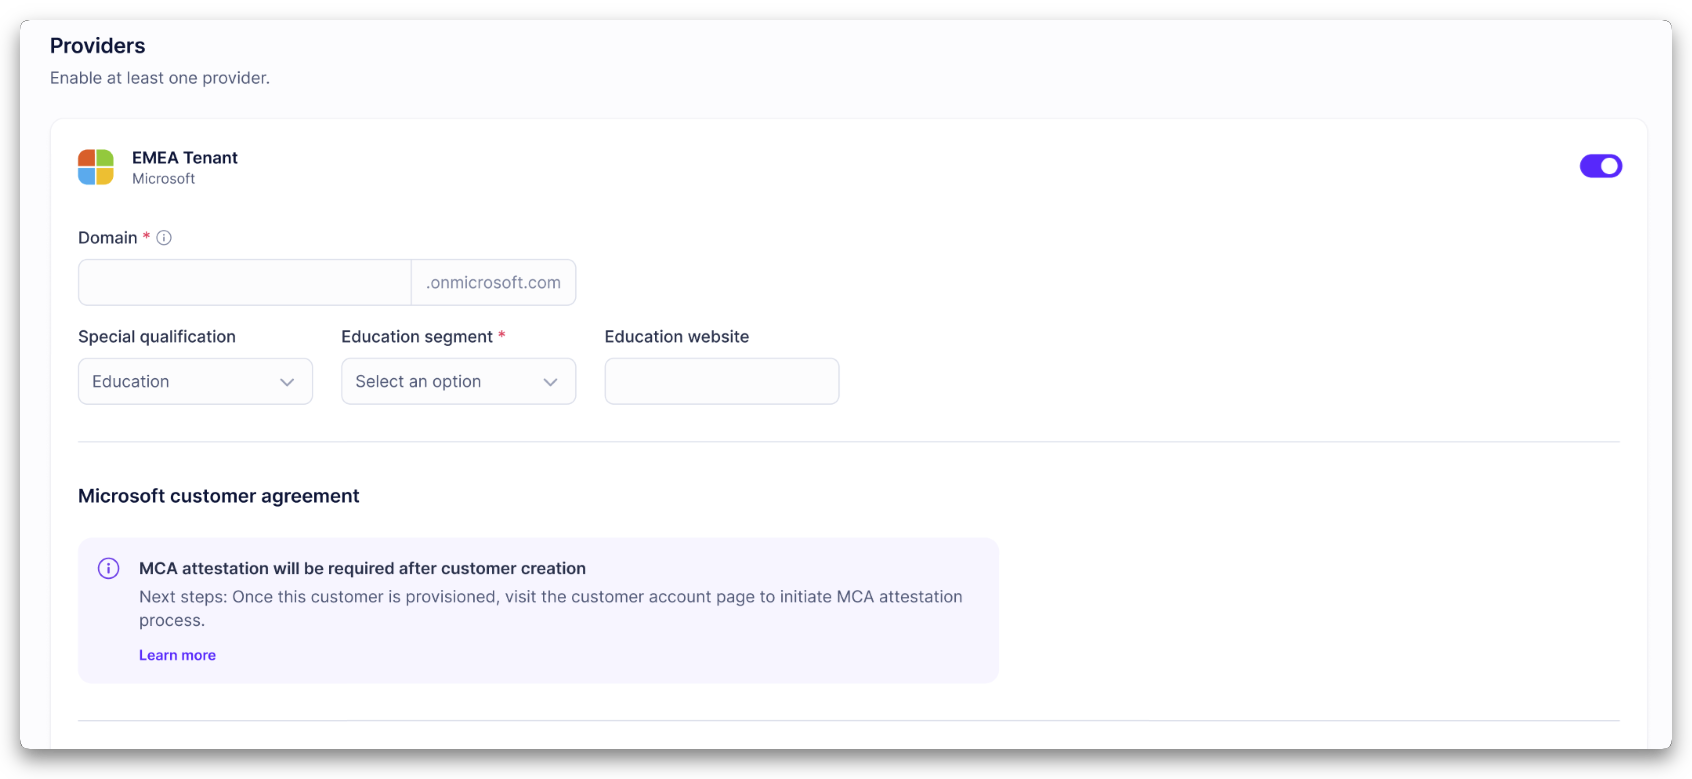
Task: Click the Microsoft subtitle under EMEA Tenant
Action: coord(164,179)
